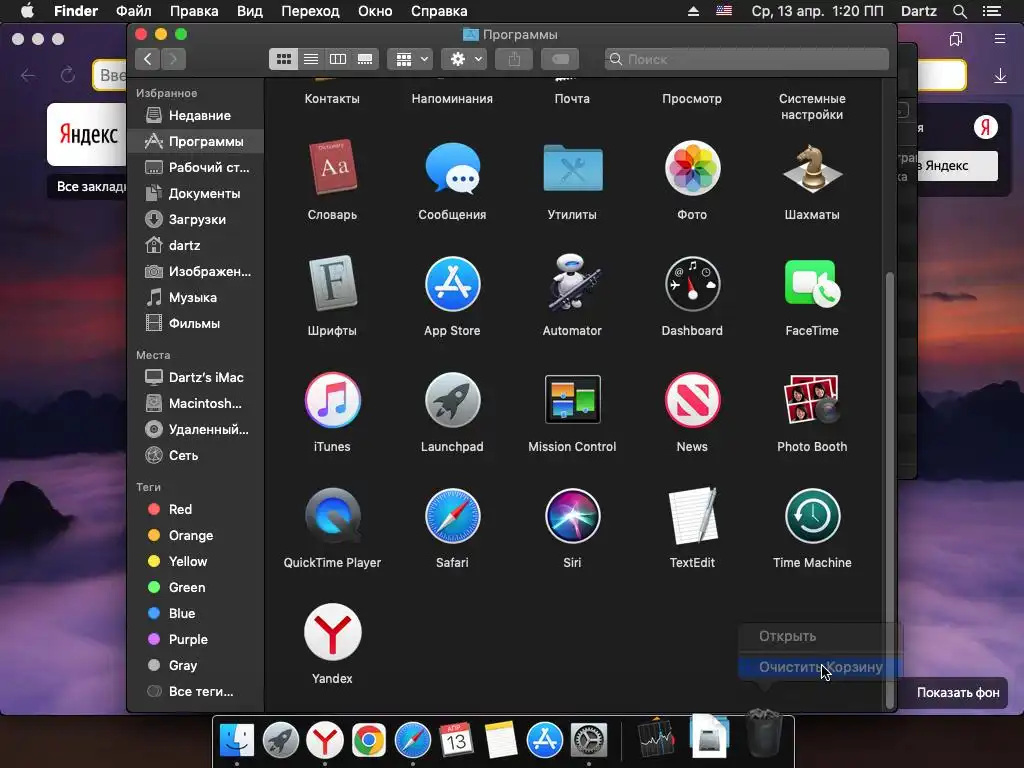Open the Переход menu

(310, 11)
